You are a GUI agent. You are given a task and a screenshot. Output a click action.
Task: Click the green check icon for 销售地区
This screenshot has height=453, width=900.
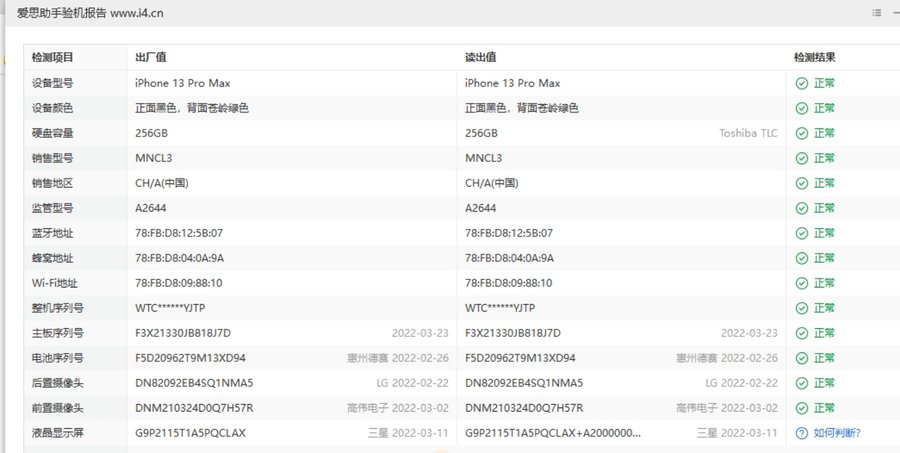(801, 183)
